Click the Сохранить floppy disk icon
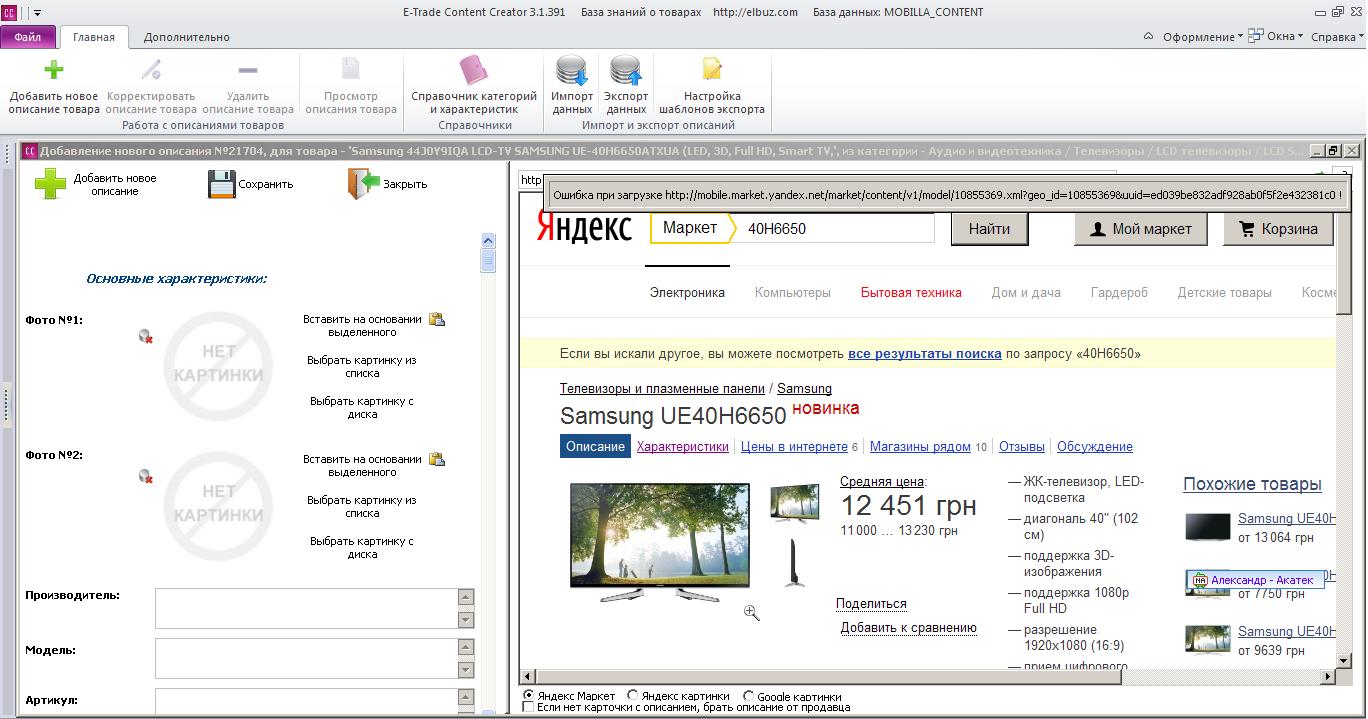 pos(222,184)
